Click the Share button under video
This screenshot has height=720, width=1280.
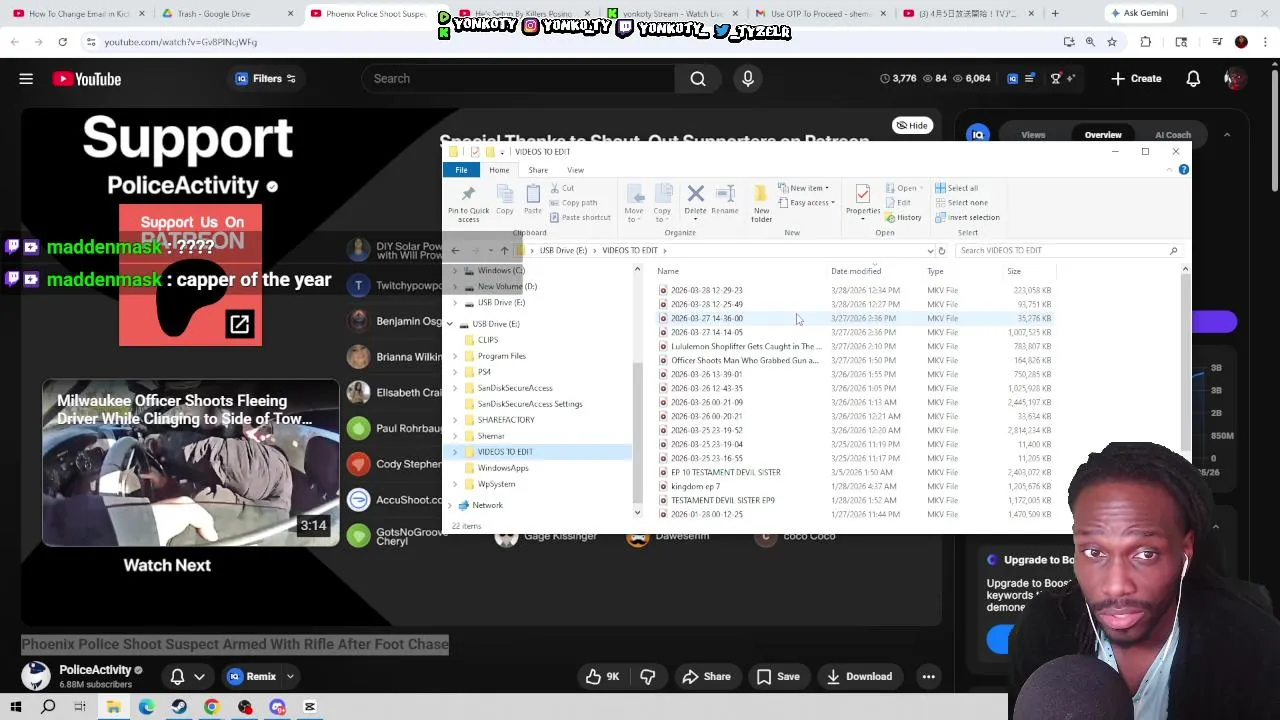click(706, 676)
